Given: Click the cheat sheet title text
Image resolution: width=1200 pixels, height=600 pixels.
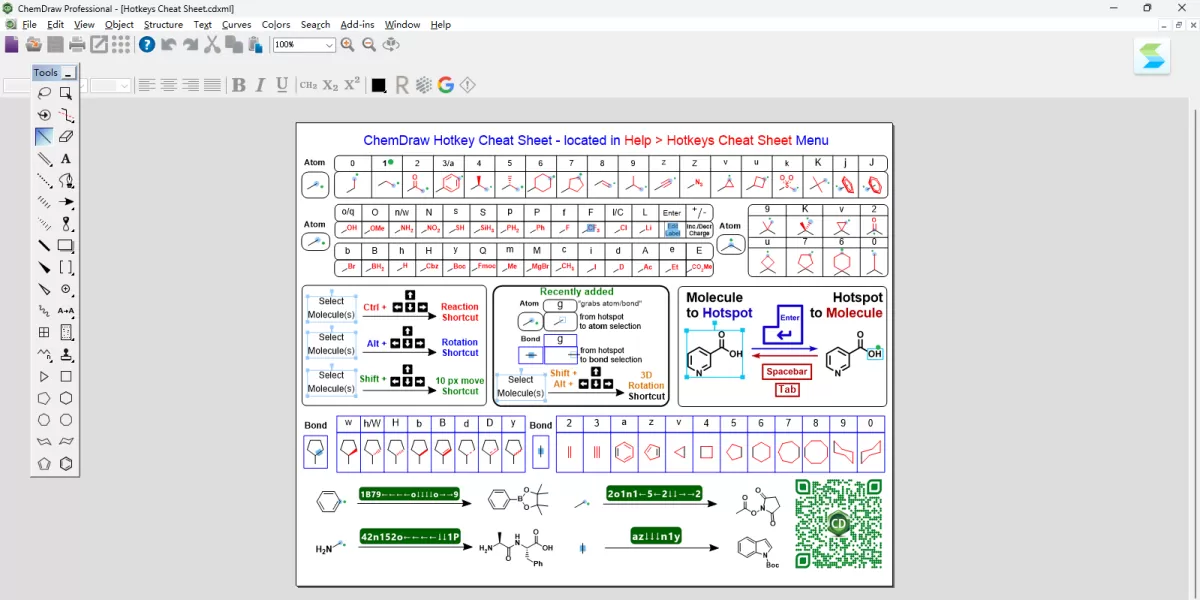Looking at the screenshot, I should point(596,141).
